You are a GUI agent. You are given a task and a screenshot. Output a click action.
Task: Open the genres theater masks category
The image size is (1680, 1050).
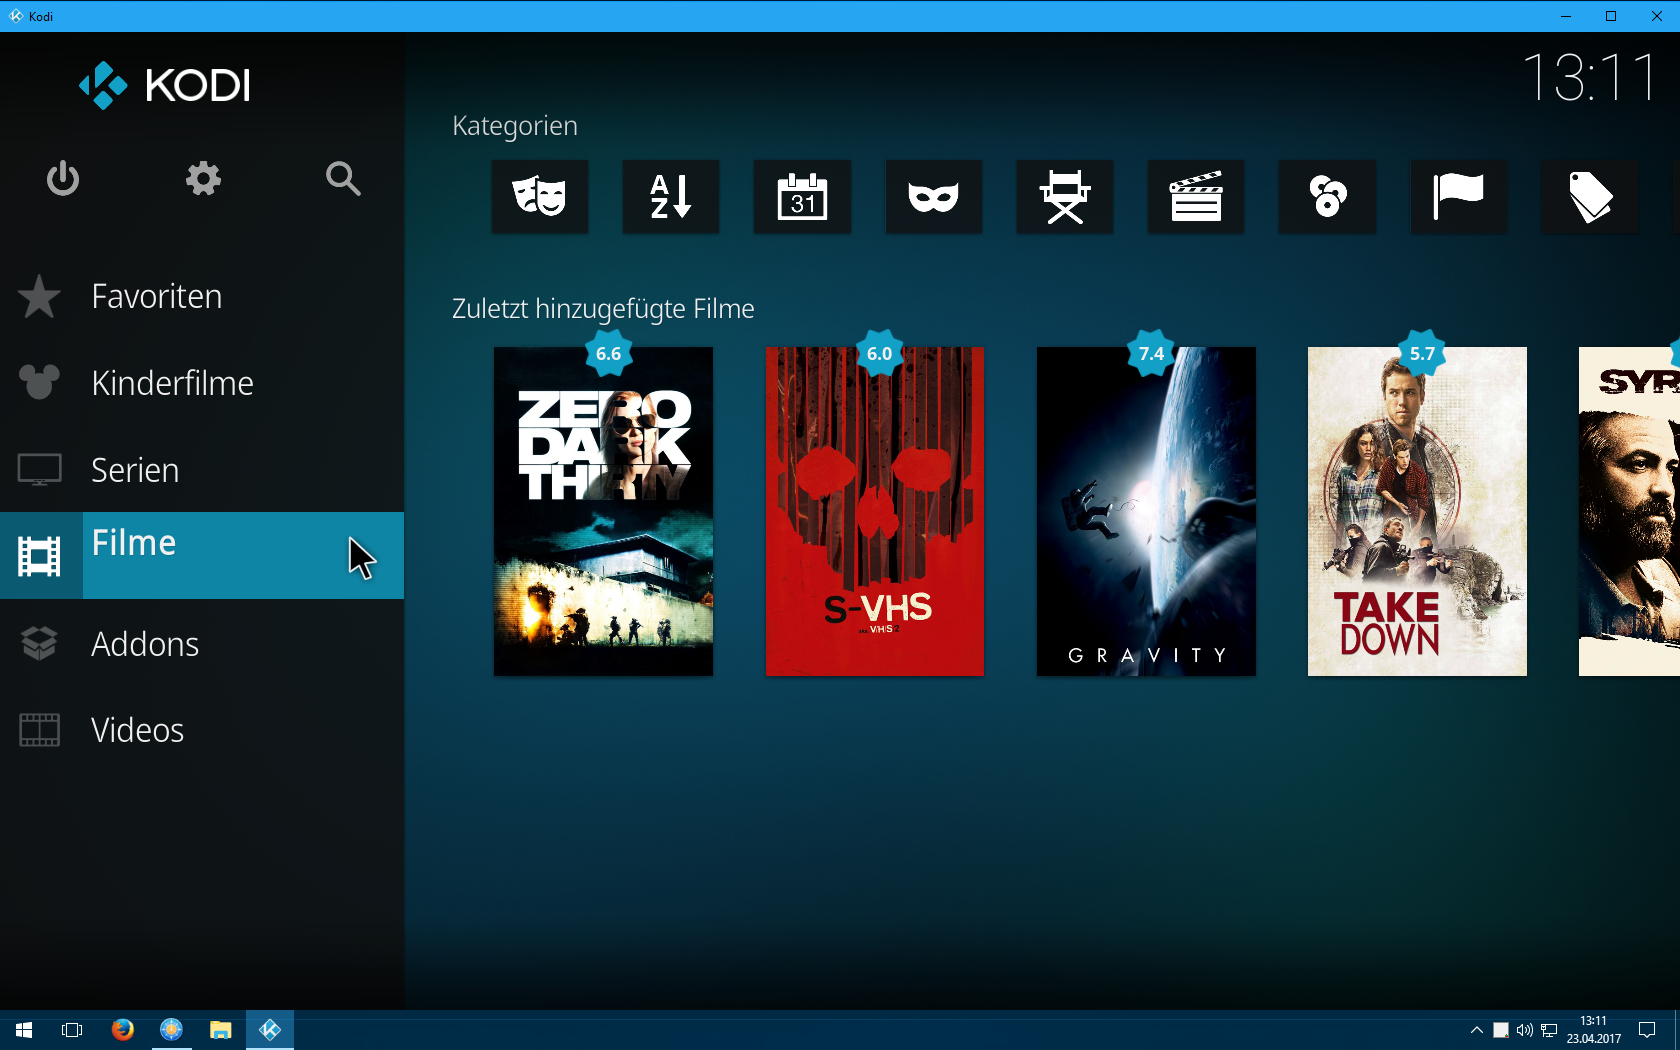(540, 196)
